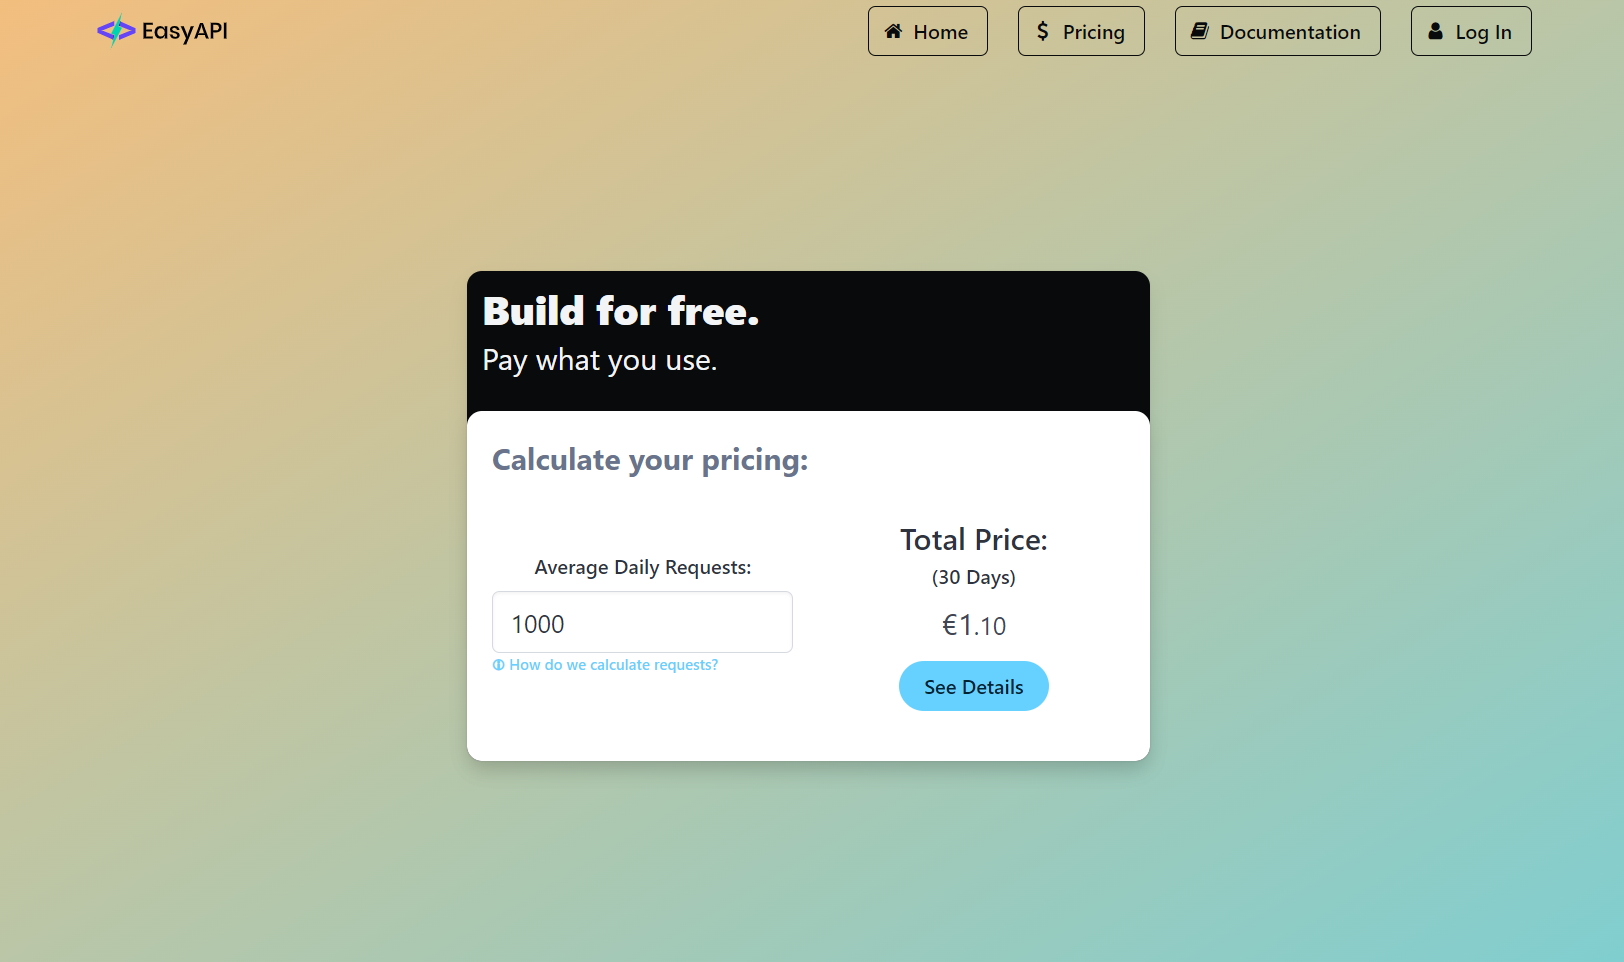Go to the Documentation page
Screen dimensions: 1624x962
click(1278, 31)
